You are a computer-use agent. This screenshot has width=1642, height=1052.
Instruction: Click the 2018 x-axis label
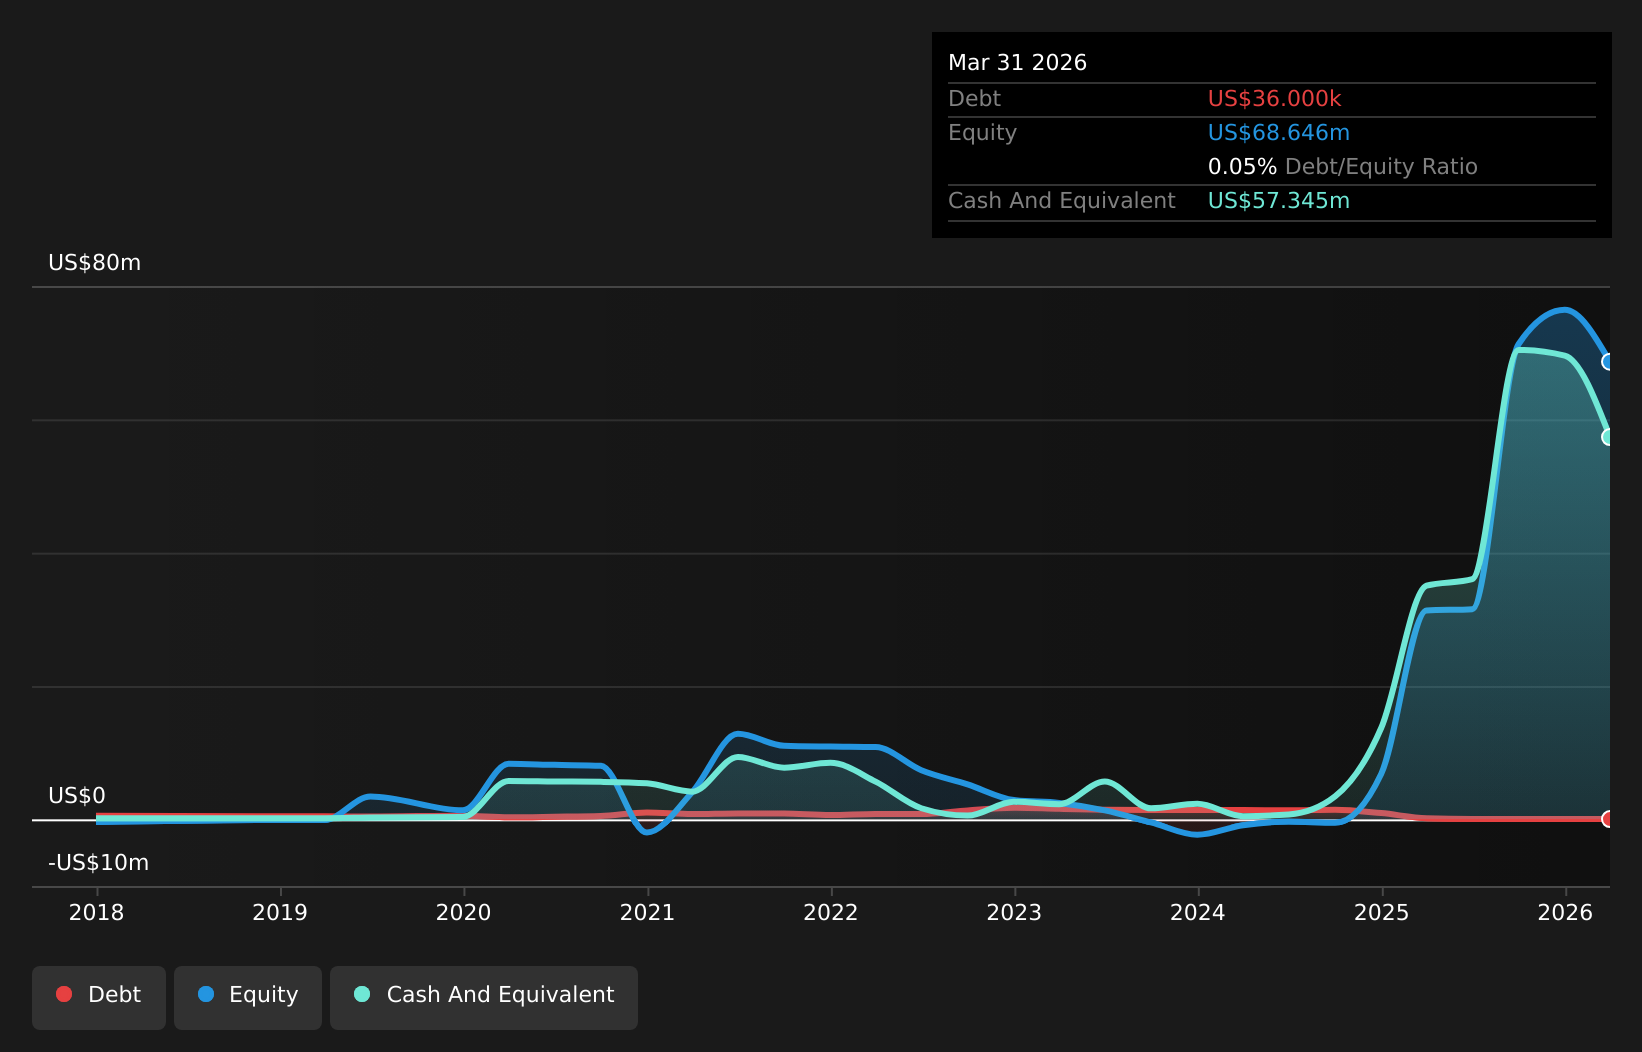tap(97, 912)
